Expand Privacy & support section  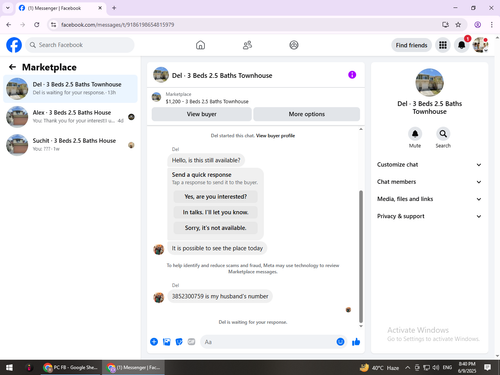(x=429, y=216)
